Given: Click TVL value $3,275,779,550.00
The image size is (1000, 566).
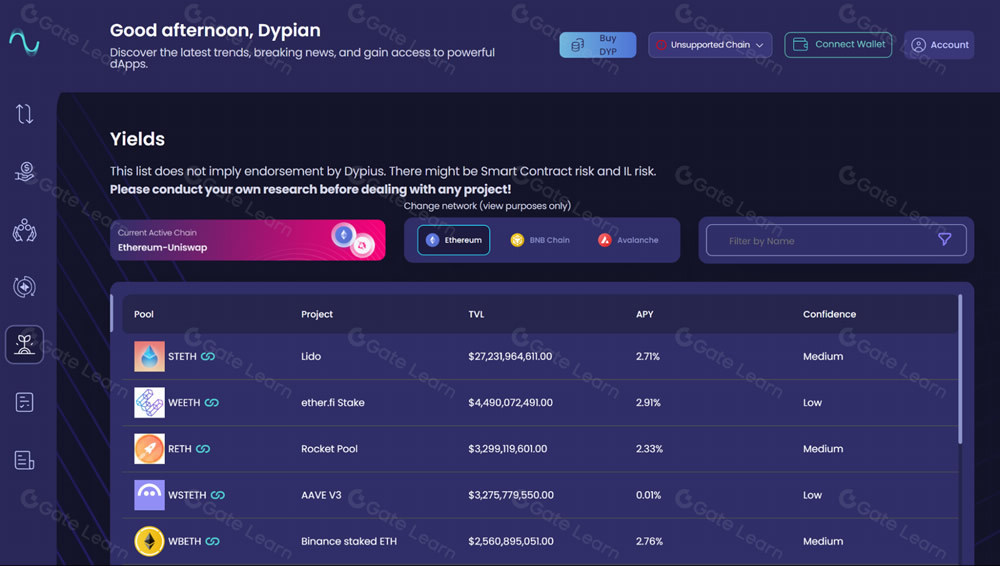Looking at the screenshot, I should coord(511,495).
